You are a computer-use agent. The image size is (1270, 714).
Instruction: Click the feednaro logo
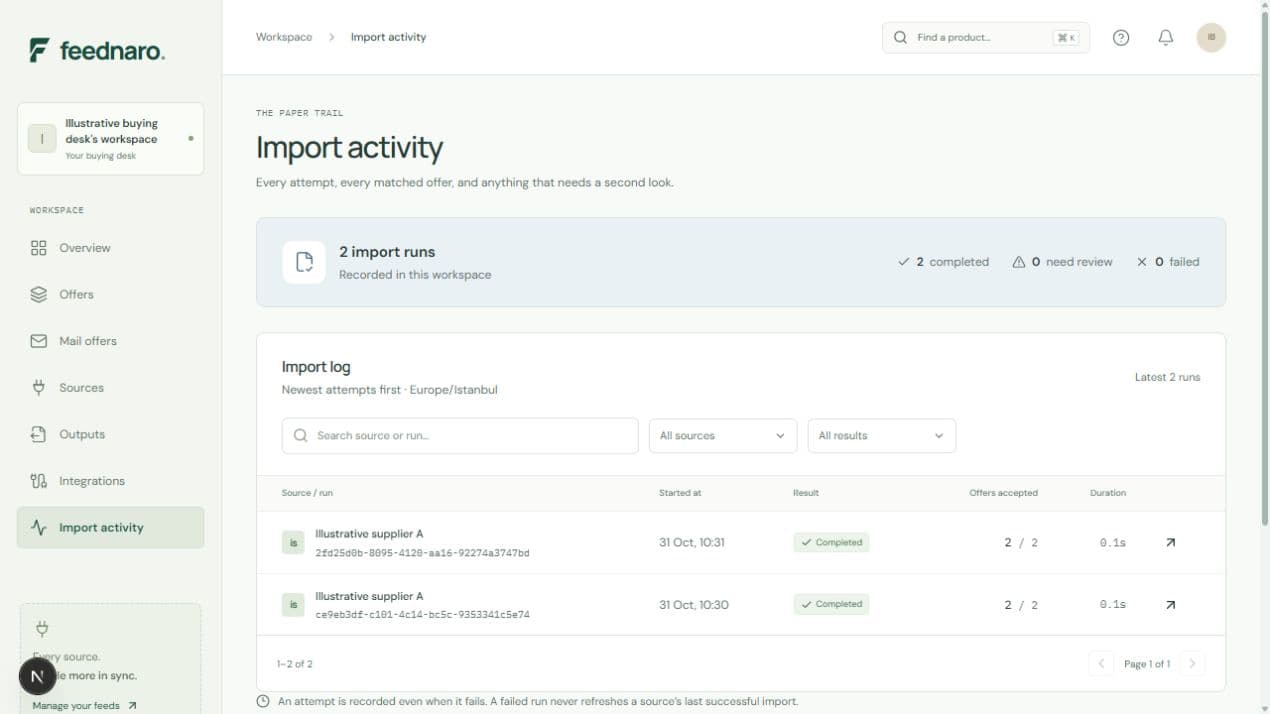(x=97, y=50)
